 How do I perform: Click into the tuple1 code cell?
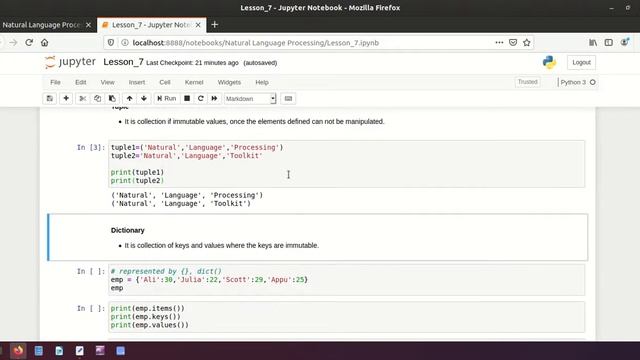point(347,164)
